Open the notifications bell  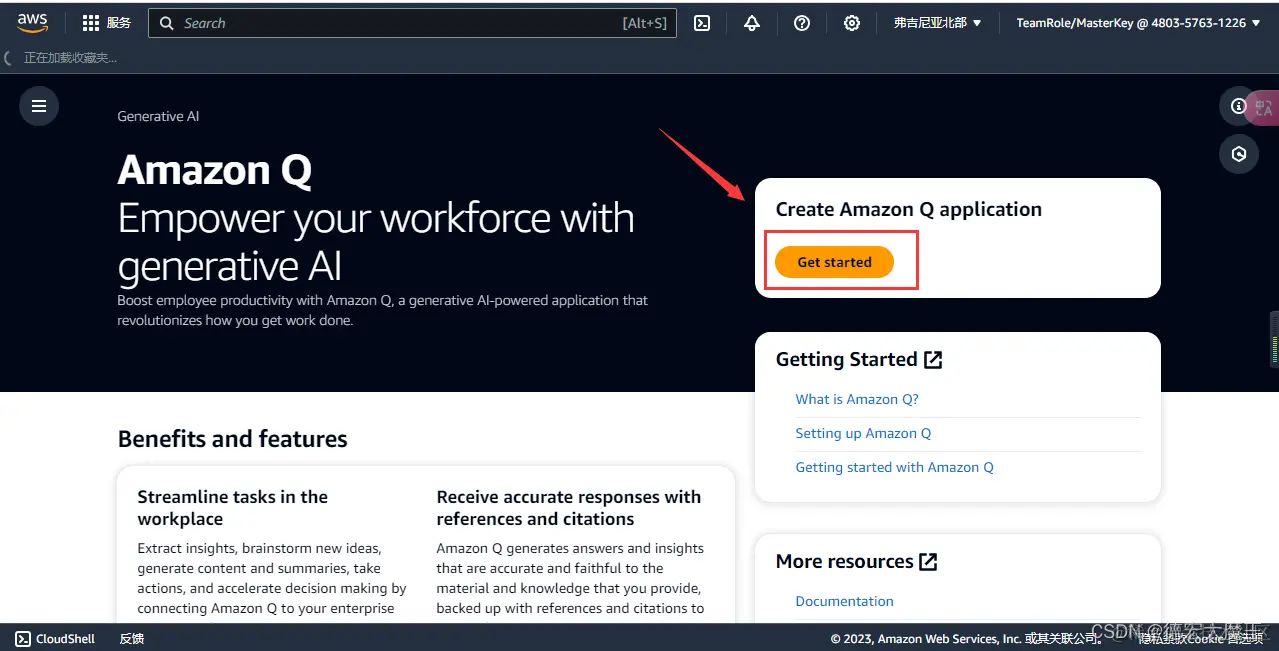point(752,23)
